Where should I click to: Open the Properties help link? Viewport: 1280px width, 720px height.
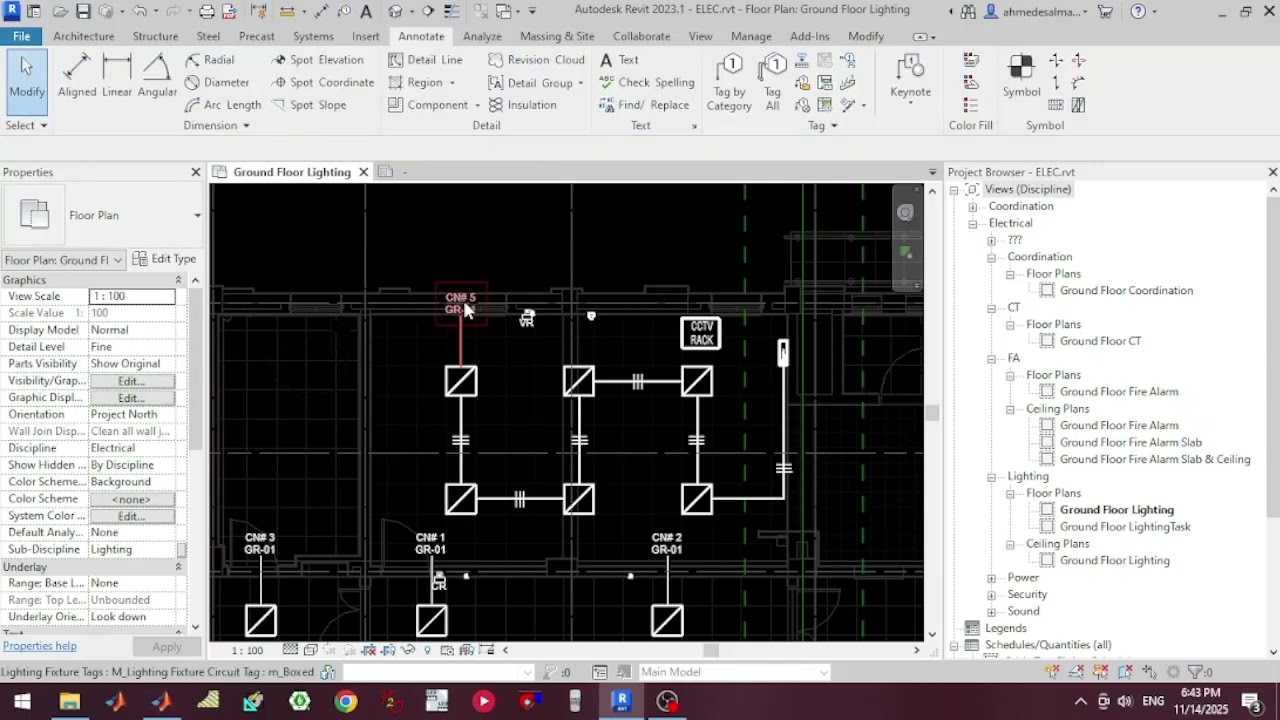pos(40,646)
